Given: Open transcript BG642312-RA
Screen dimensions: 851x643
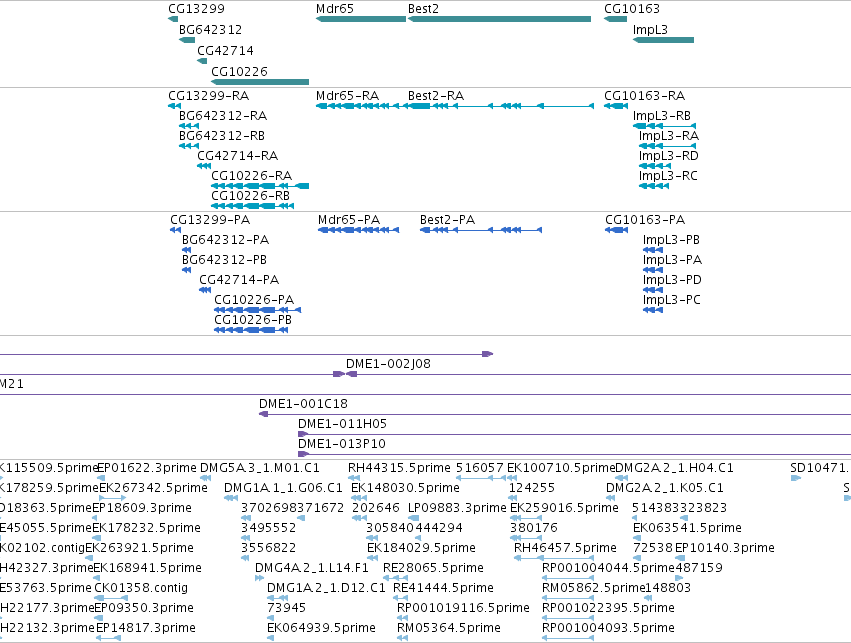Looking at the screenshot, I should (x=223, y=116).
